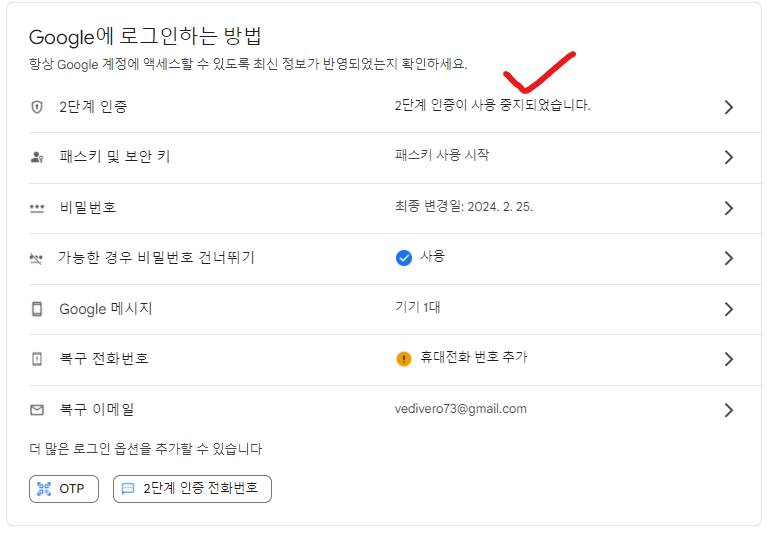The width and height of the screenshot is (775, 535).
Task: Add 2단계 인증 전화번호 option
Action: tap(192, 489)
